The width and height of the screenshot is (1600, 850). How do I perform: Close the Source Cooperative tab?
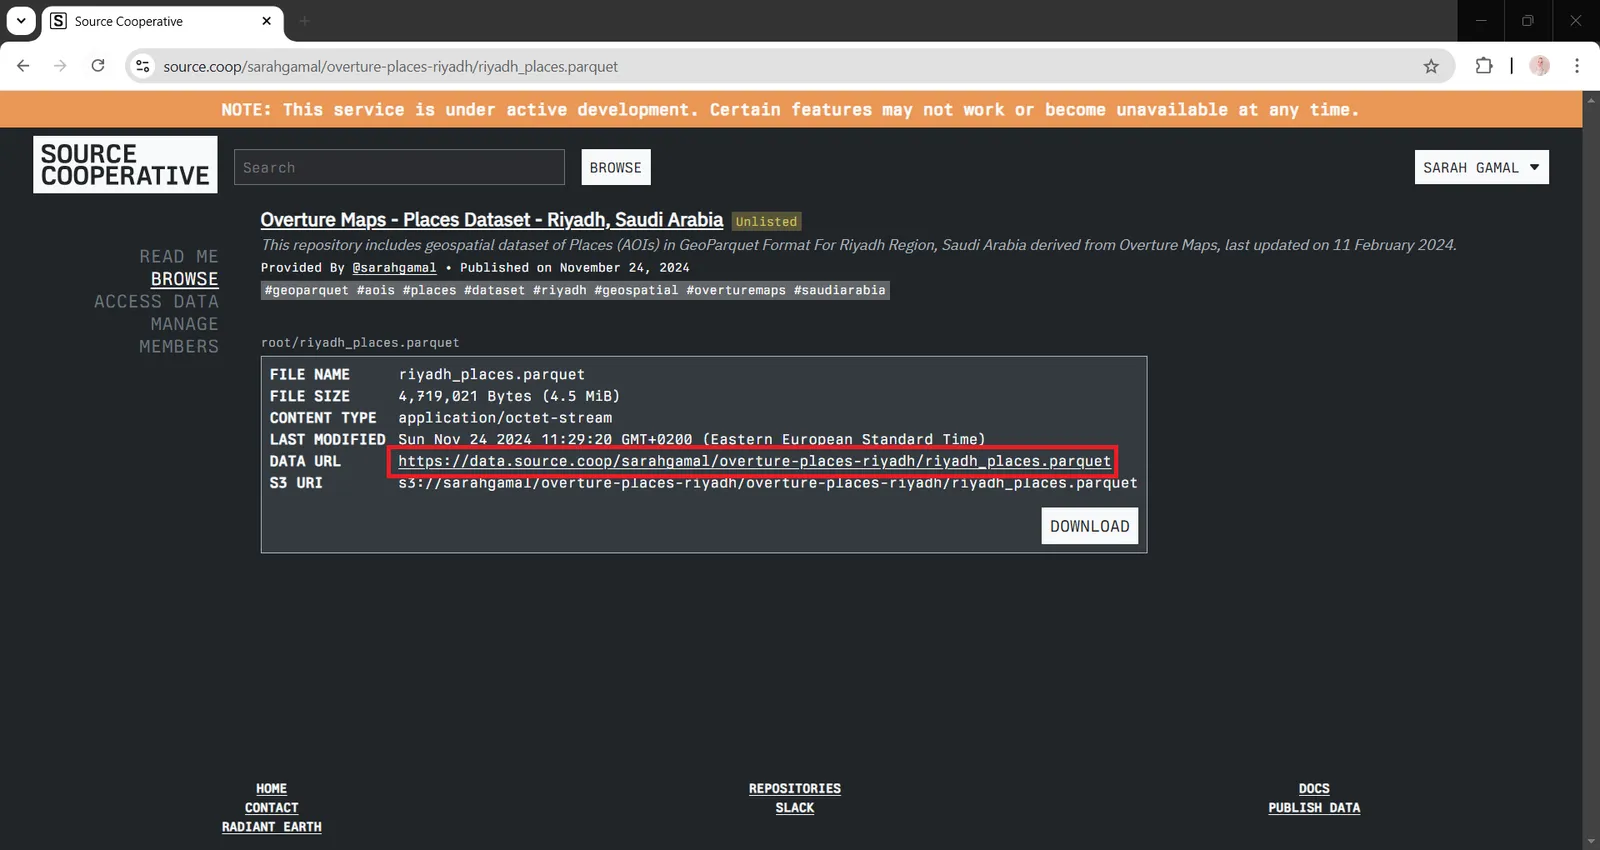[x=267, y=21]
